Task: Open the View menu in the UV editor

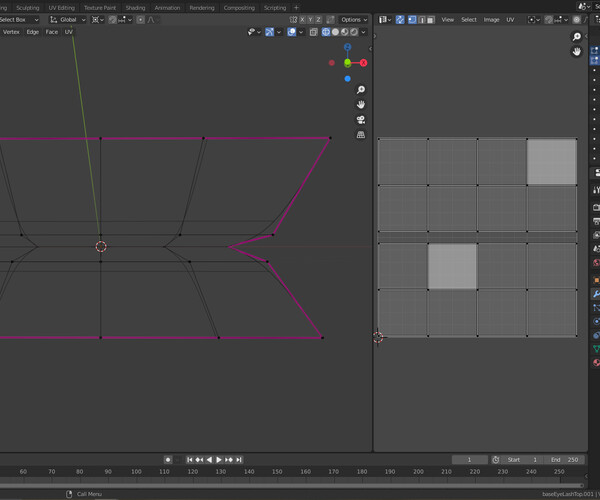Action: click(448, 20)
